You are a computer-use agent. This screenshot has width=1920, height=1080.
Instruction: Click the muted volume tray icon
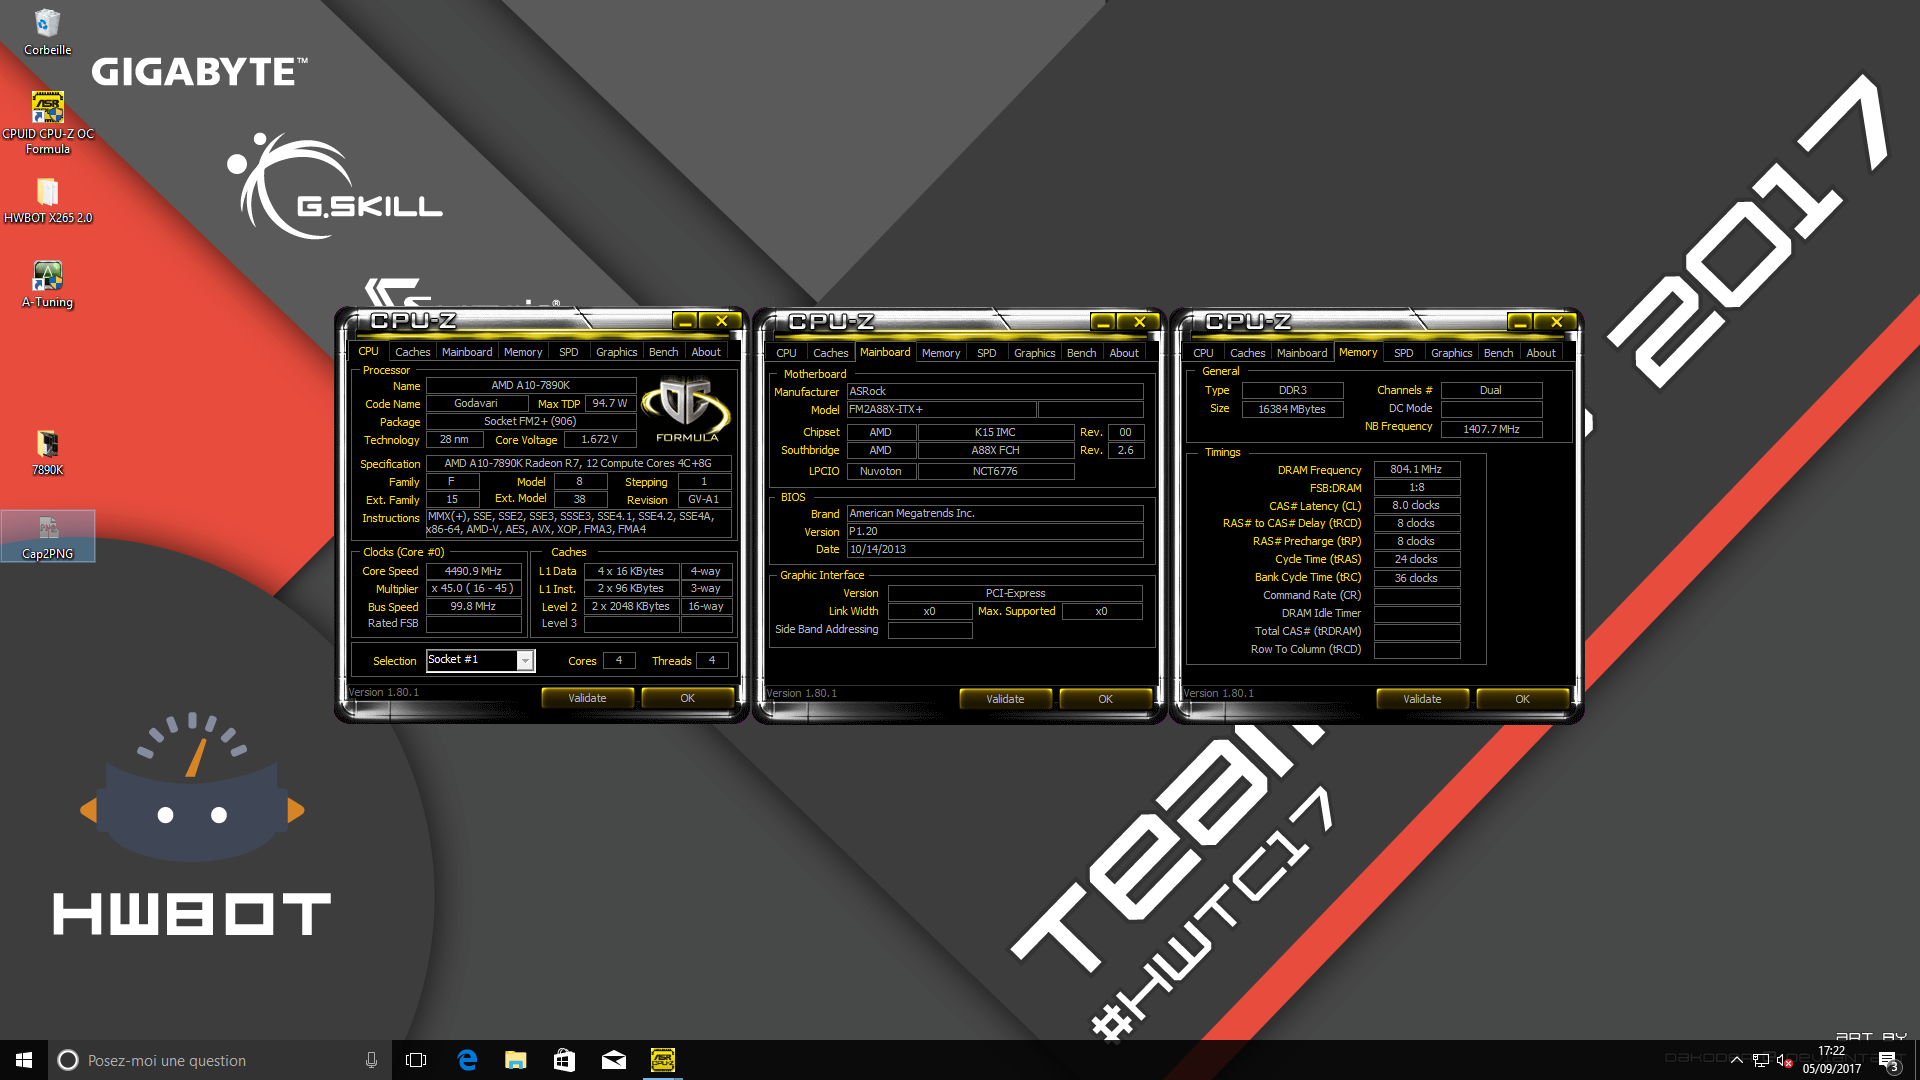(1784, 1061)
